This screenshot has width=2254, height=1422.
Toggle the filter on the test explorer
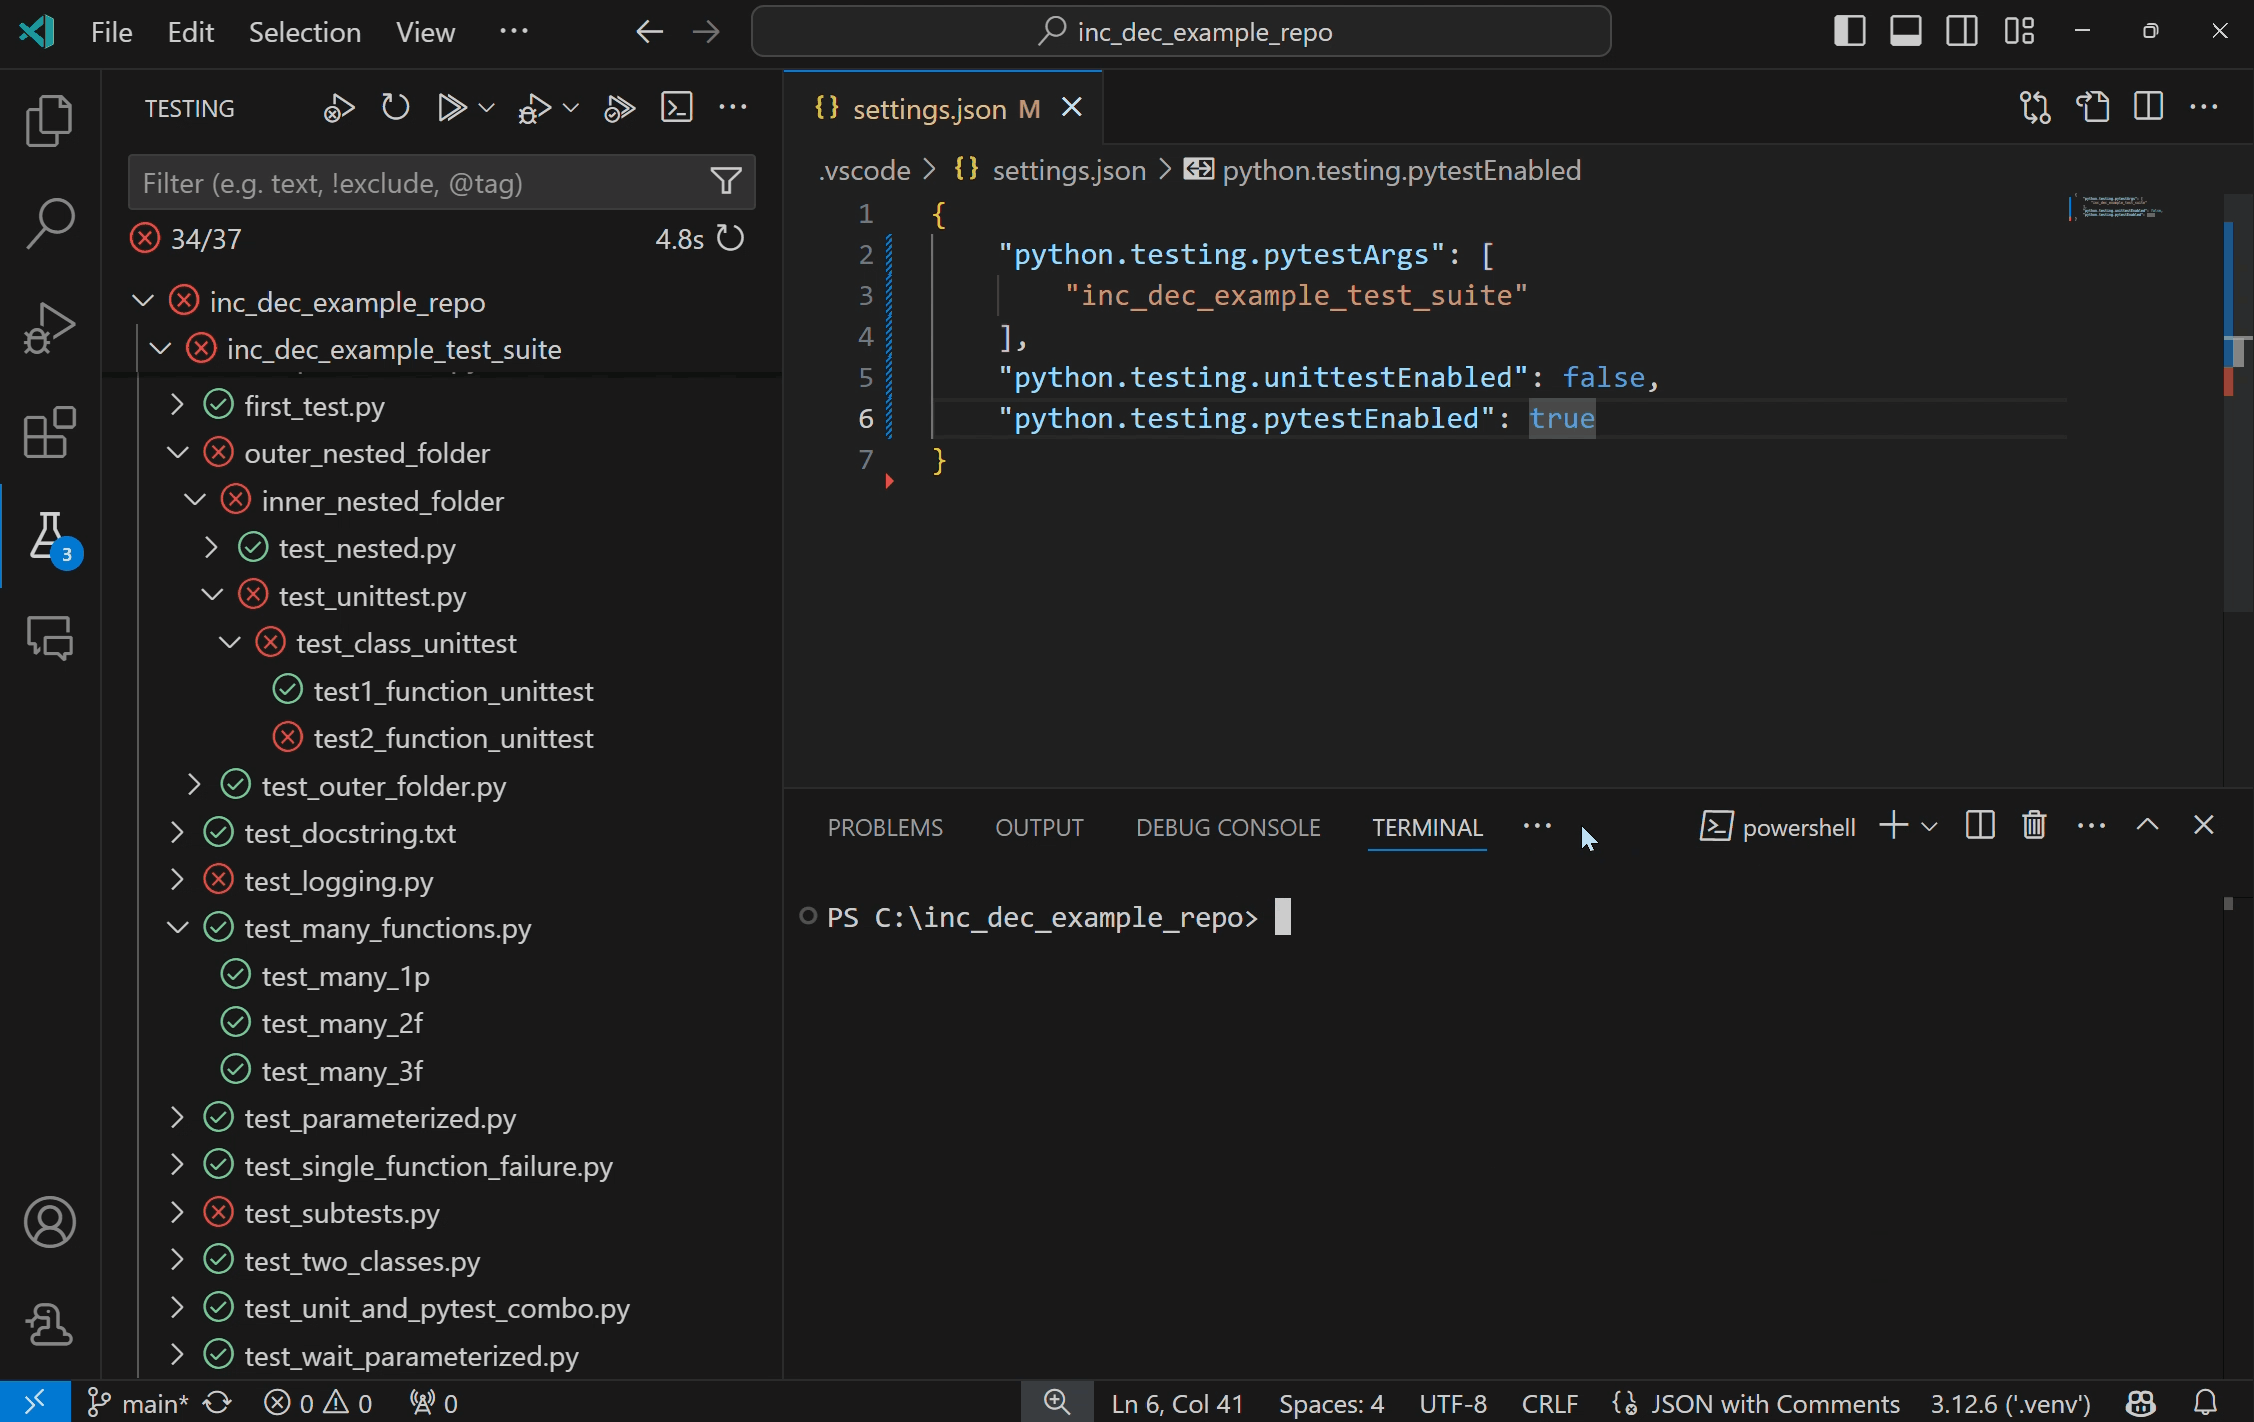click(x=725, y=181)
